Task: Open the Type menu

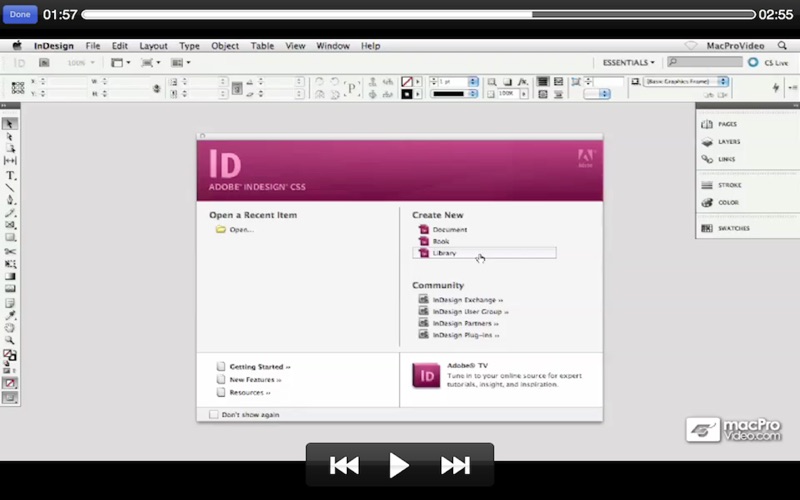Action: [189, 46]
